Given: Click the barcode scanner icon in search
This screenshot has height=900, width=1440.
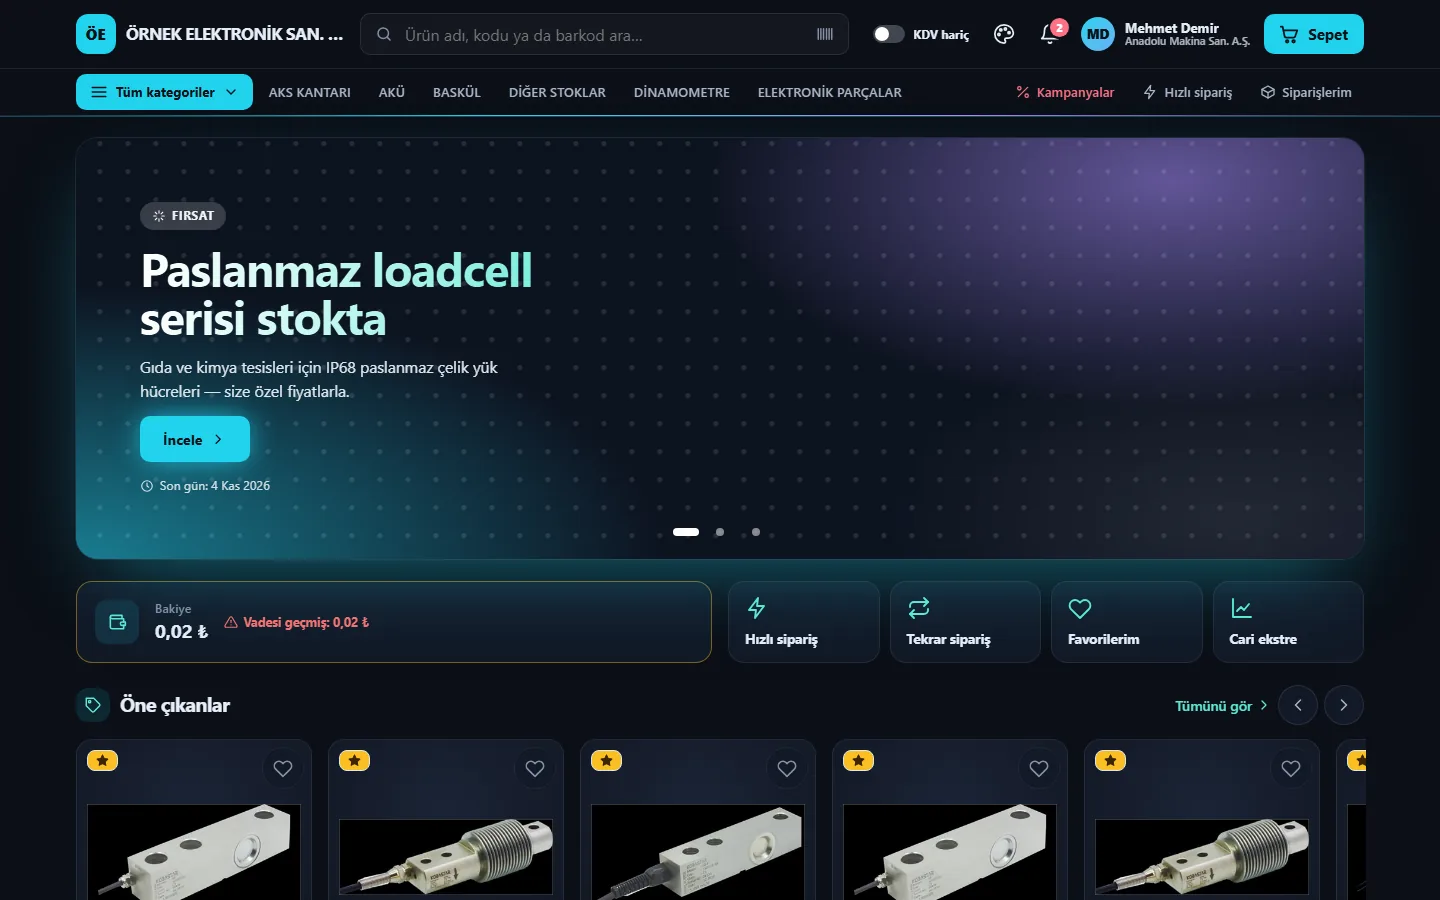Looking at the screenshot, I should pyautogui.click(x=825, y=34).
